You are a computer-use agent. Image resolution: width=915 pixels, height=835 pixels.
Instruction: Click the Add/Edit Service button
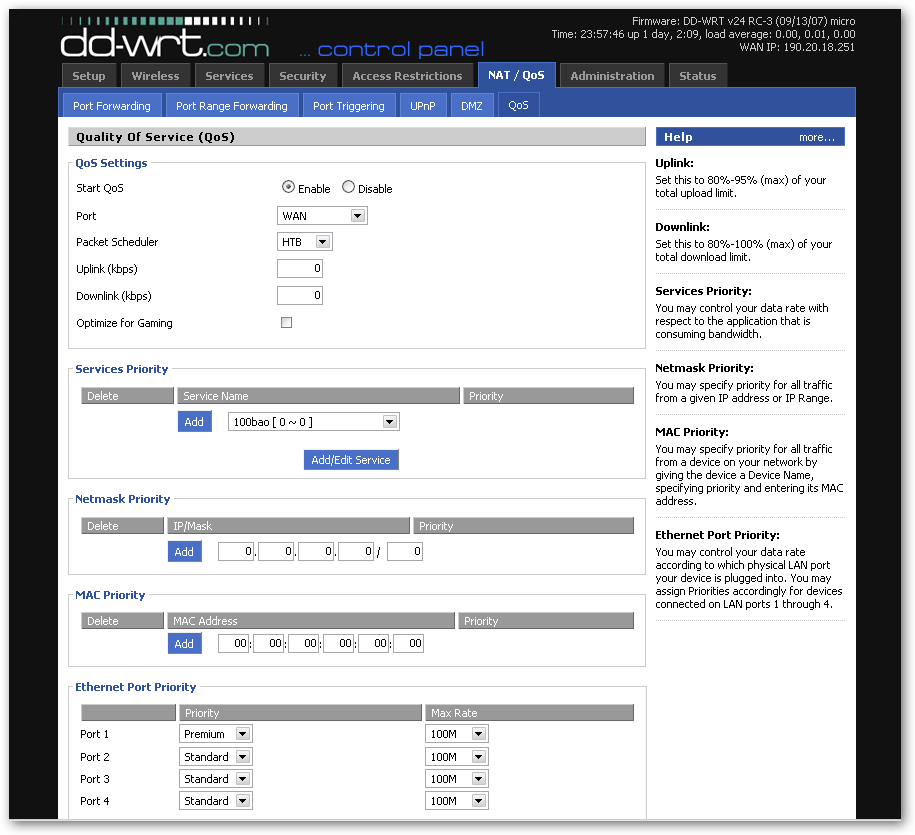click(x=351, y=460)
